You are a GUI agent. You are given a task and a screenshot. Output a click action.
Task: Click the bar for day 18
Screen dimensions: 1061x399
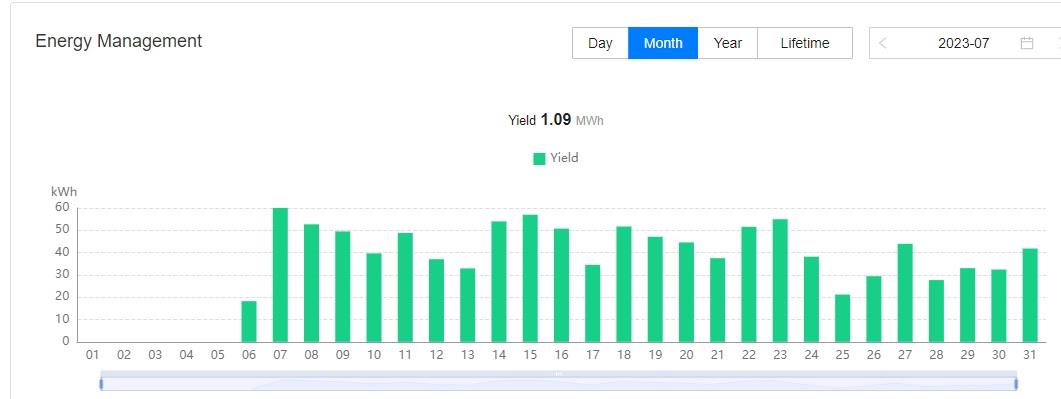click(623, 285)
